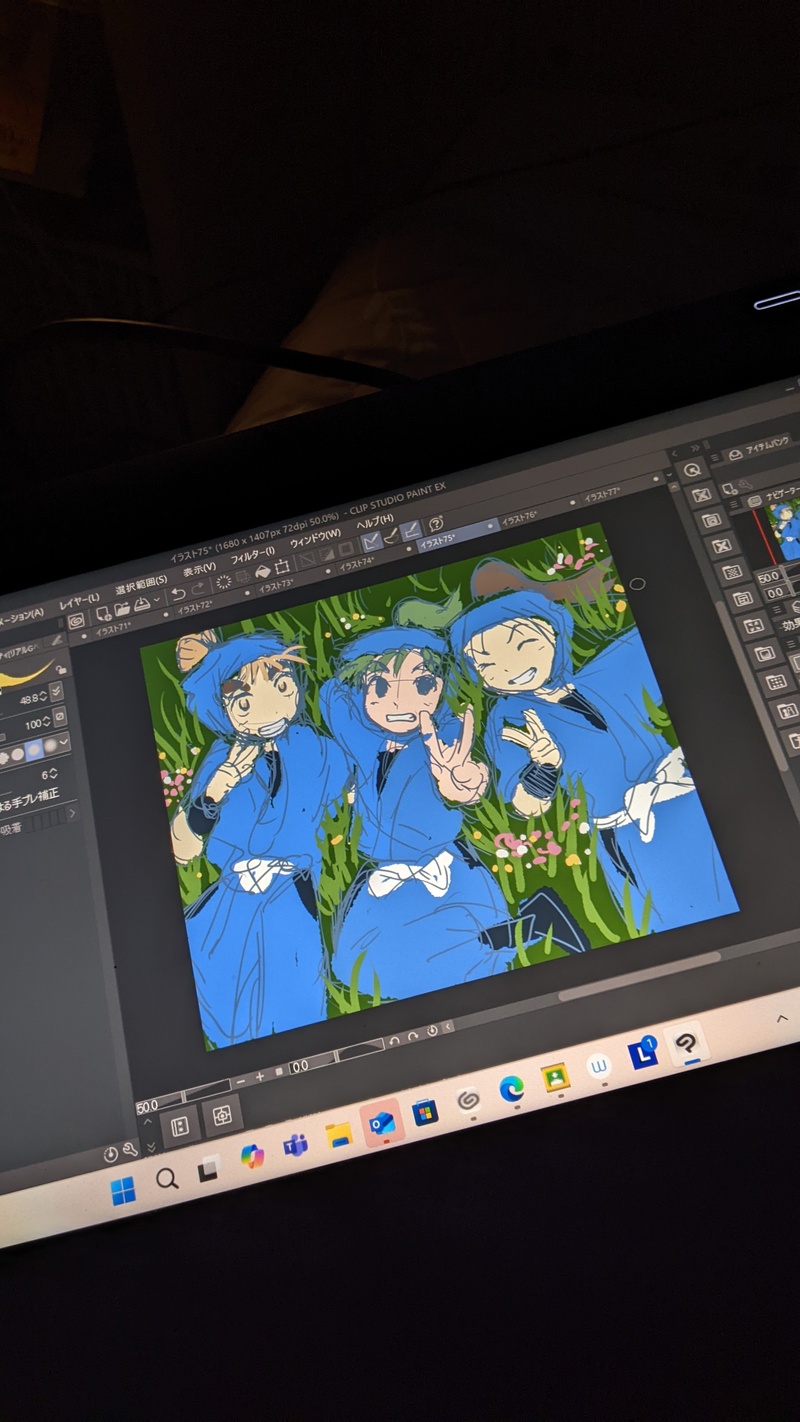
Task: Create a new canvas via command bar
Action: [103, 613]
